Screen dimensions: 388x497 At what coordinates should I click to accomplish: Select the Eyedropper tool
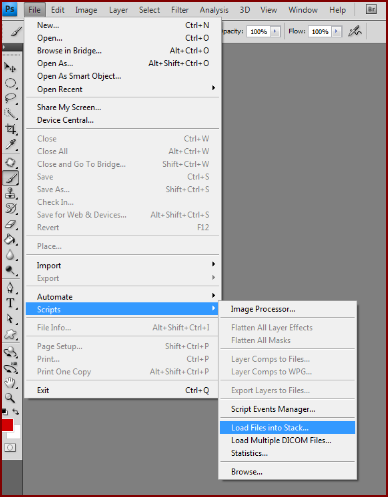tap(10, 145)
